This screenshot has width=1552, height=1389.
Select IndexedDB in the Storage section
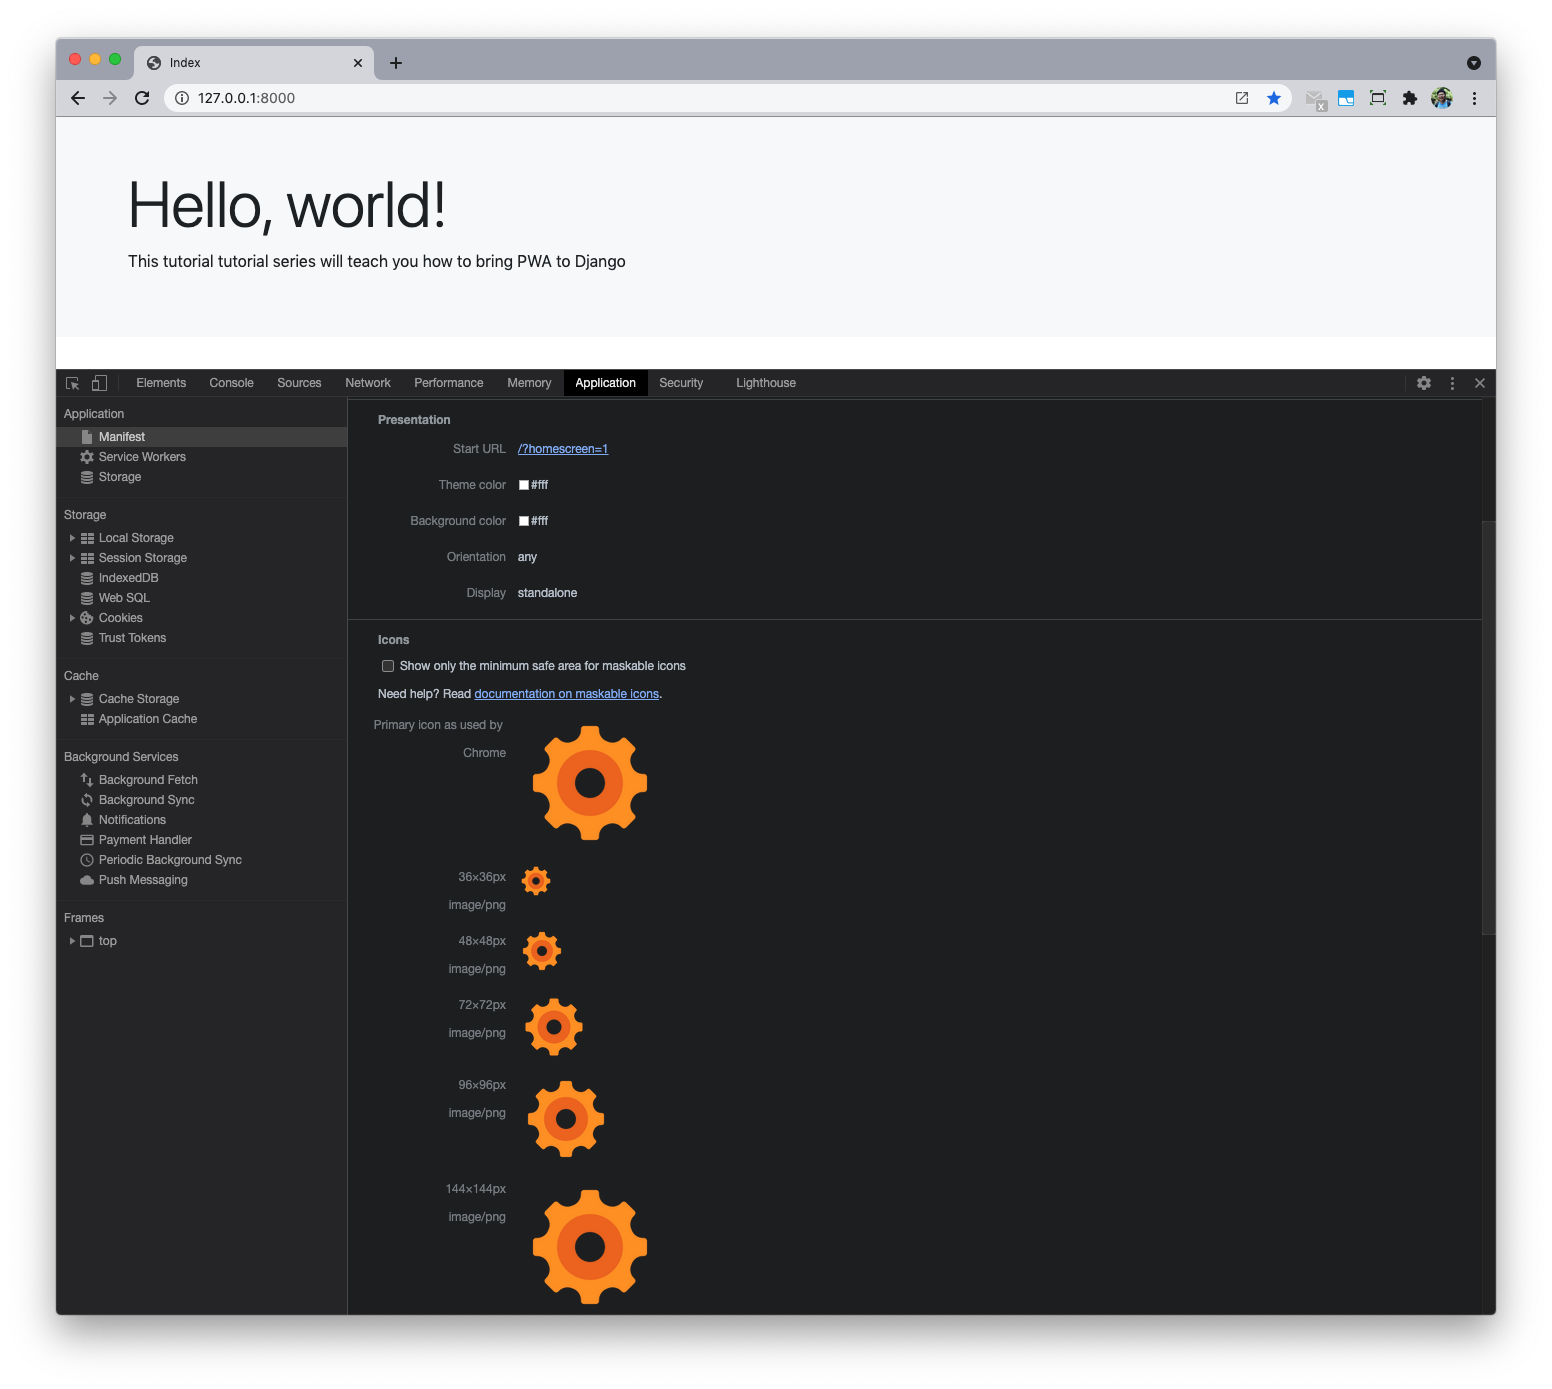point(128,578)
